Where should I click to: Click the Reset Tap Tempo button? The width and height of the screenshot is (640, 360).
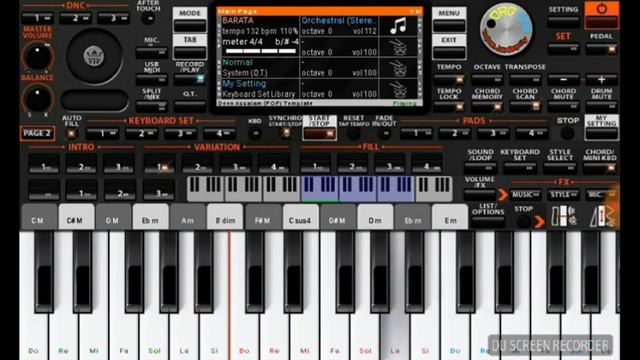(x=353, y=133)
